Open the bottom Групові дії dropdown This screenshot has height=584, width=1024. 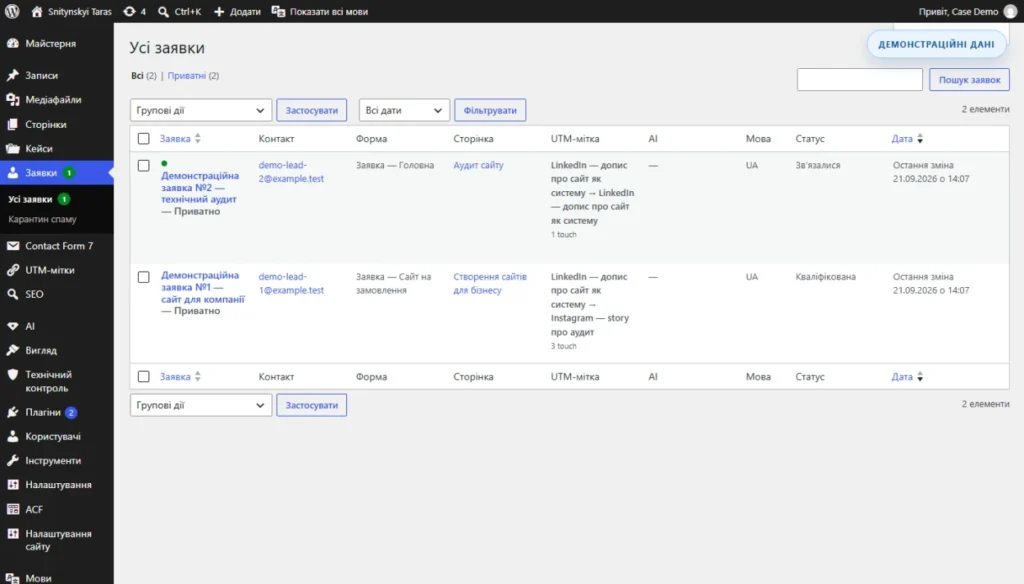[x=200, y=405]
